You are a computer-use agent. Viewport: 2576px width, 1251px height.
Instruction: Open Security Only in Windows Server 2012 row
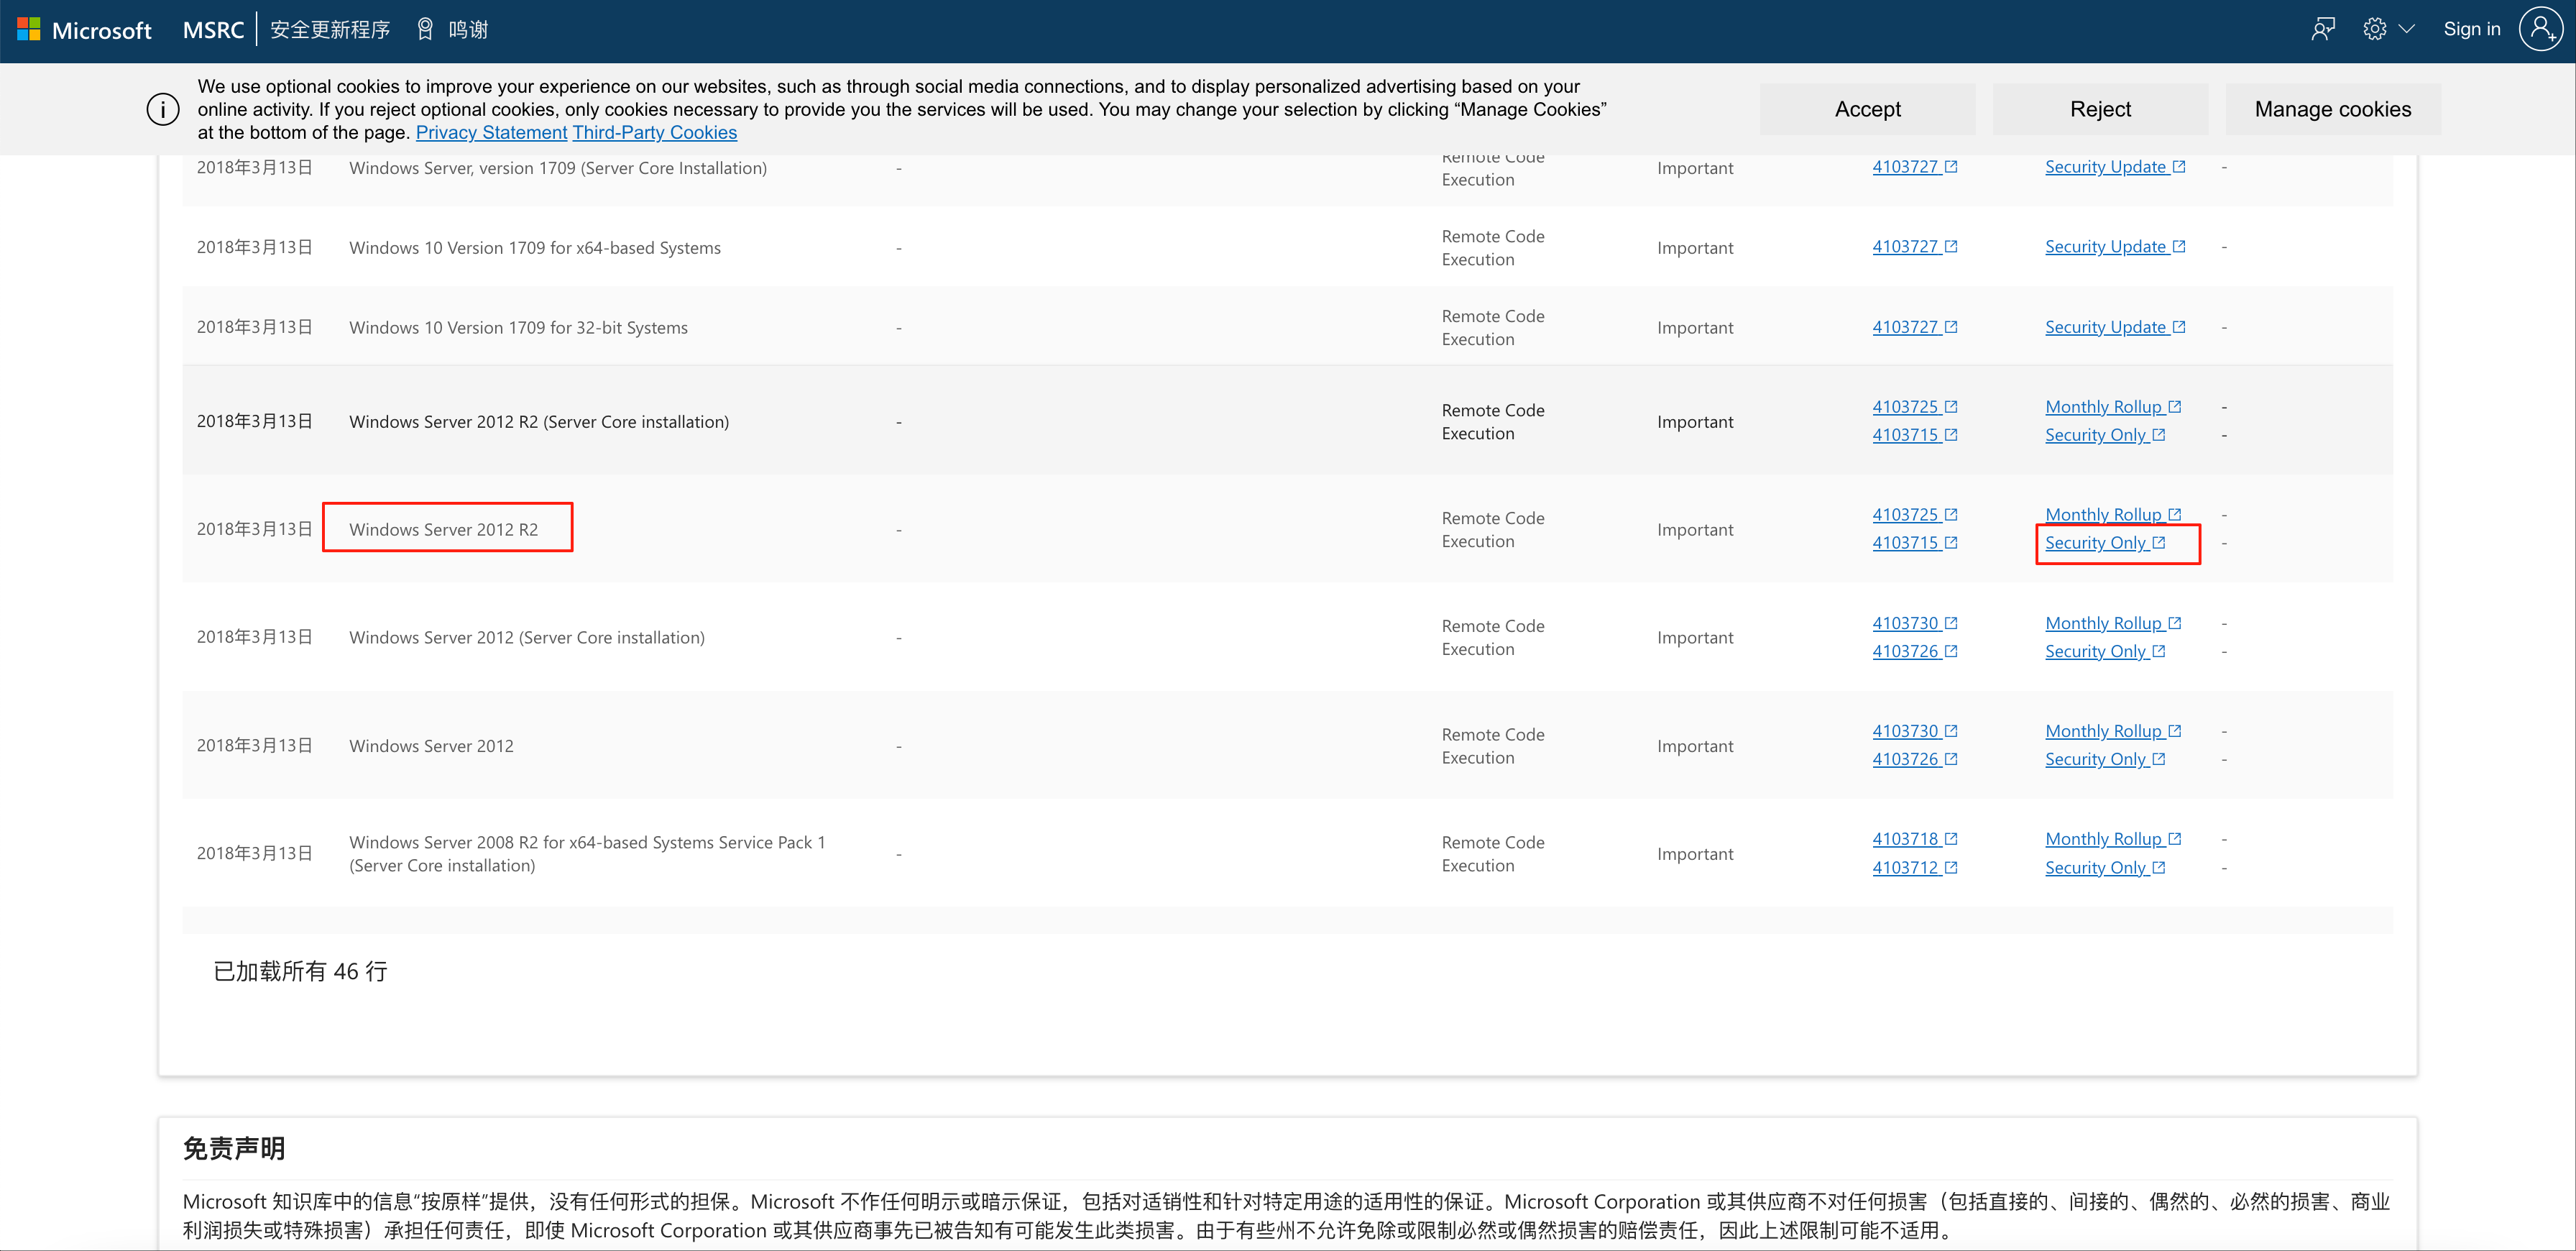point(2105,759)
